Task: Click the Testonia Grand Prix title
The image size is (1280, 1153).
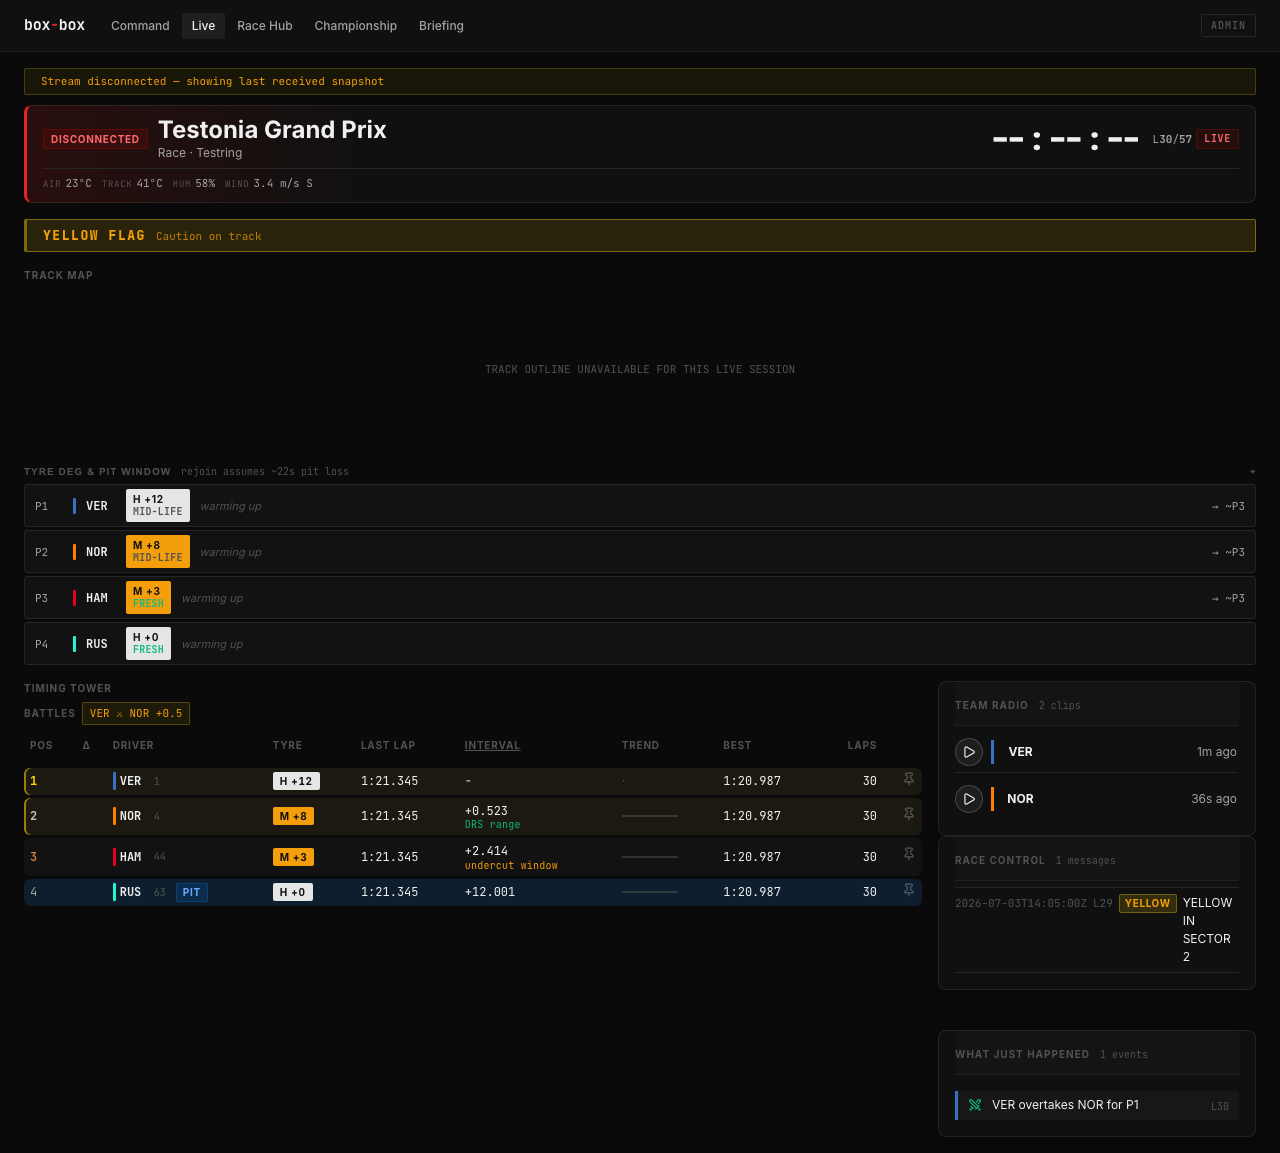Action: point(272,130)
